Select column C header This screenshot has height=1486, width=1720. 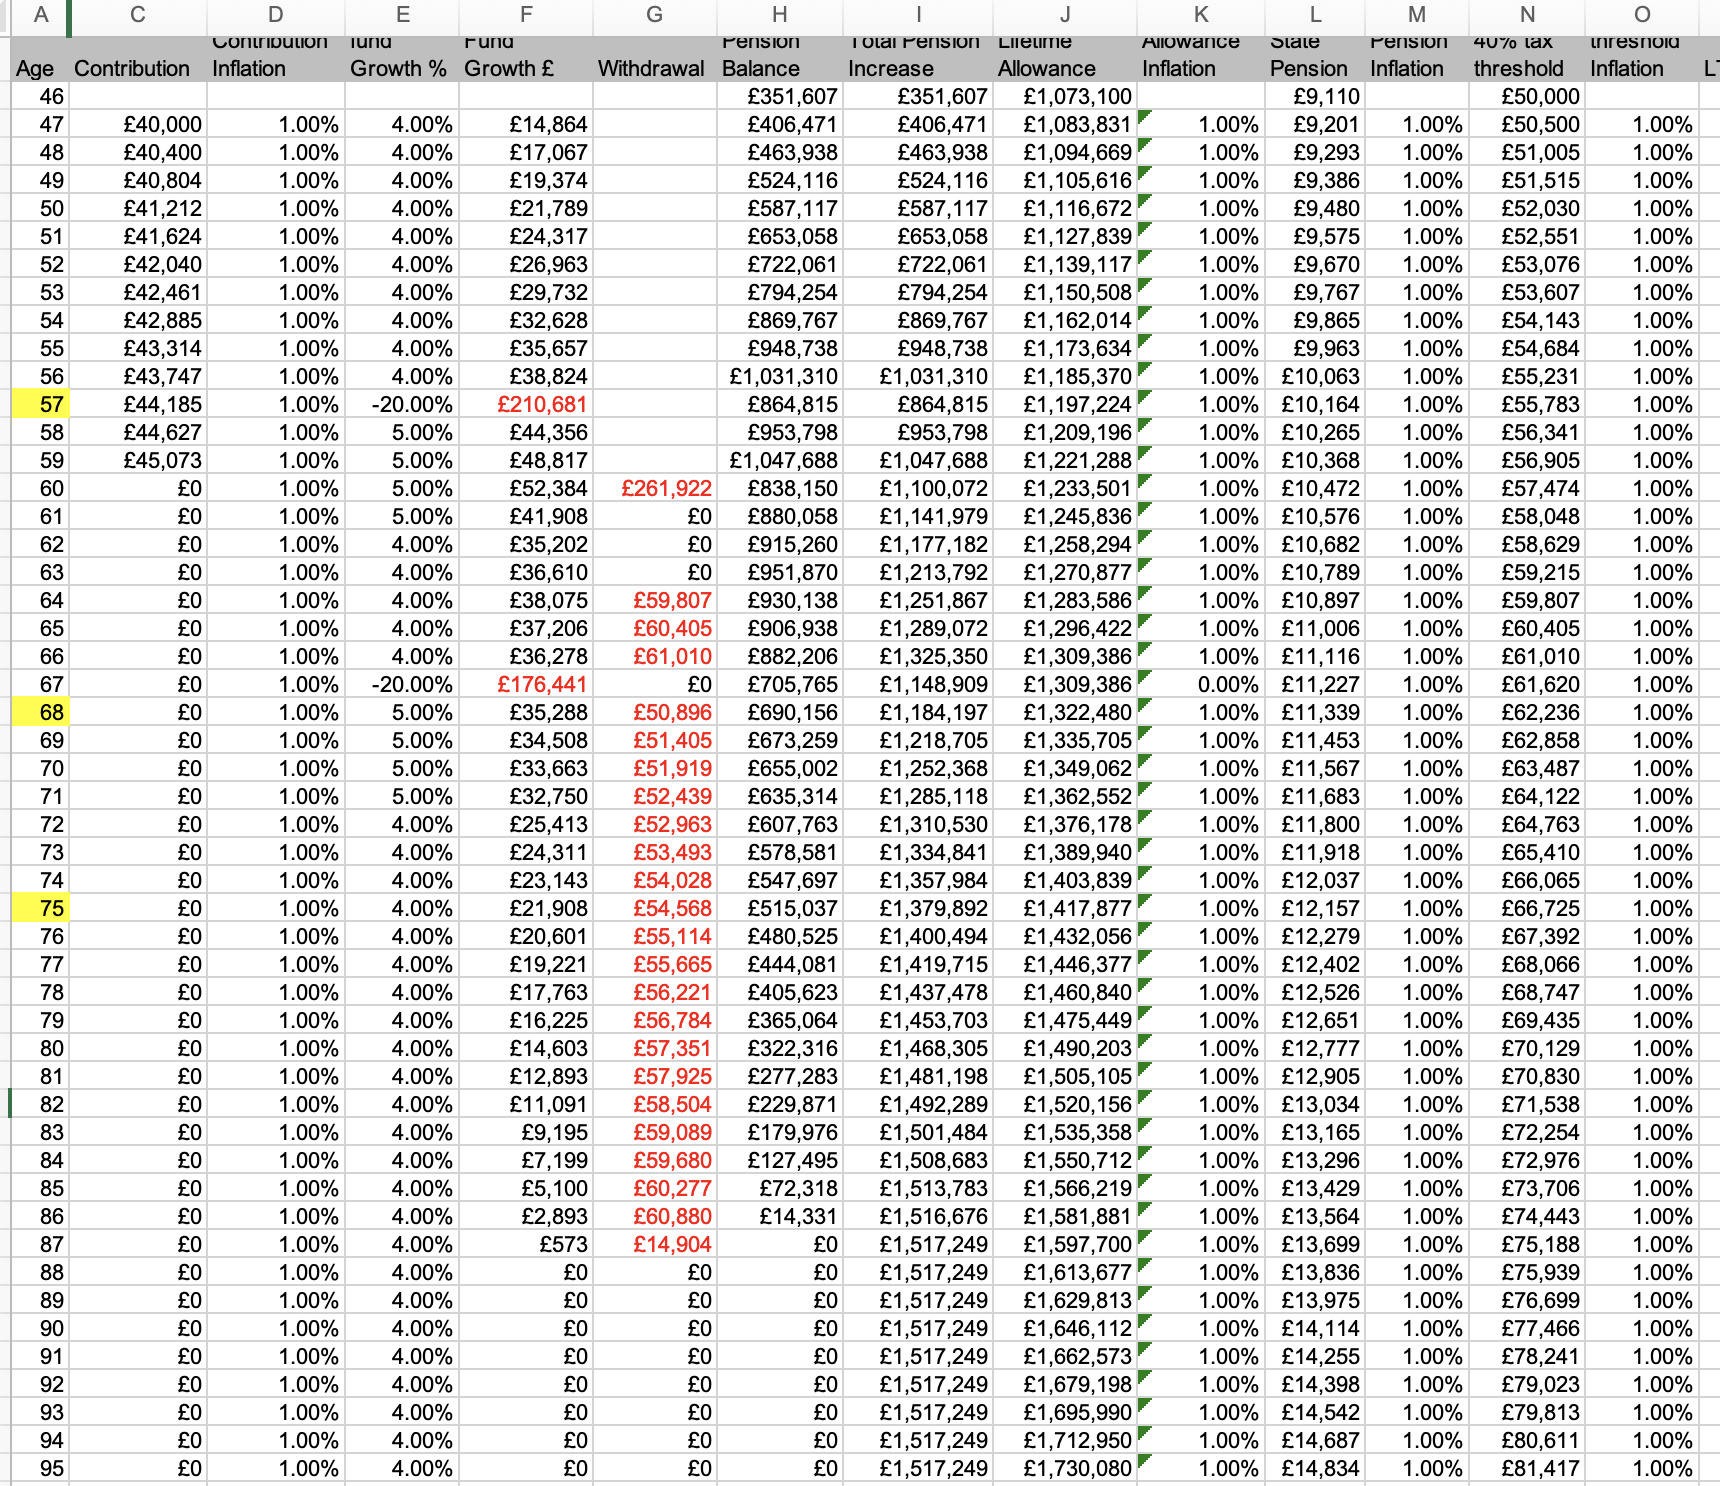click(x=137, y=15)
